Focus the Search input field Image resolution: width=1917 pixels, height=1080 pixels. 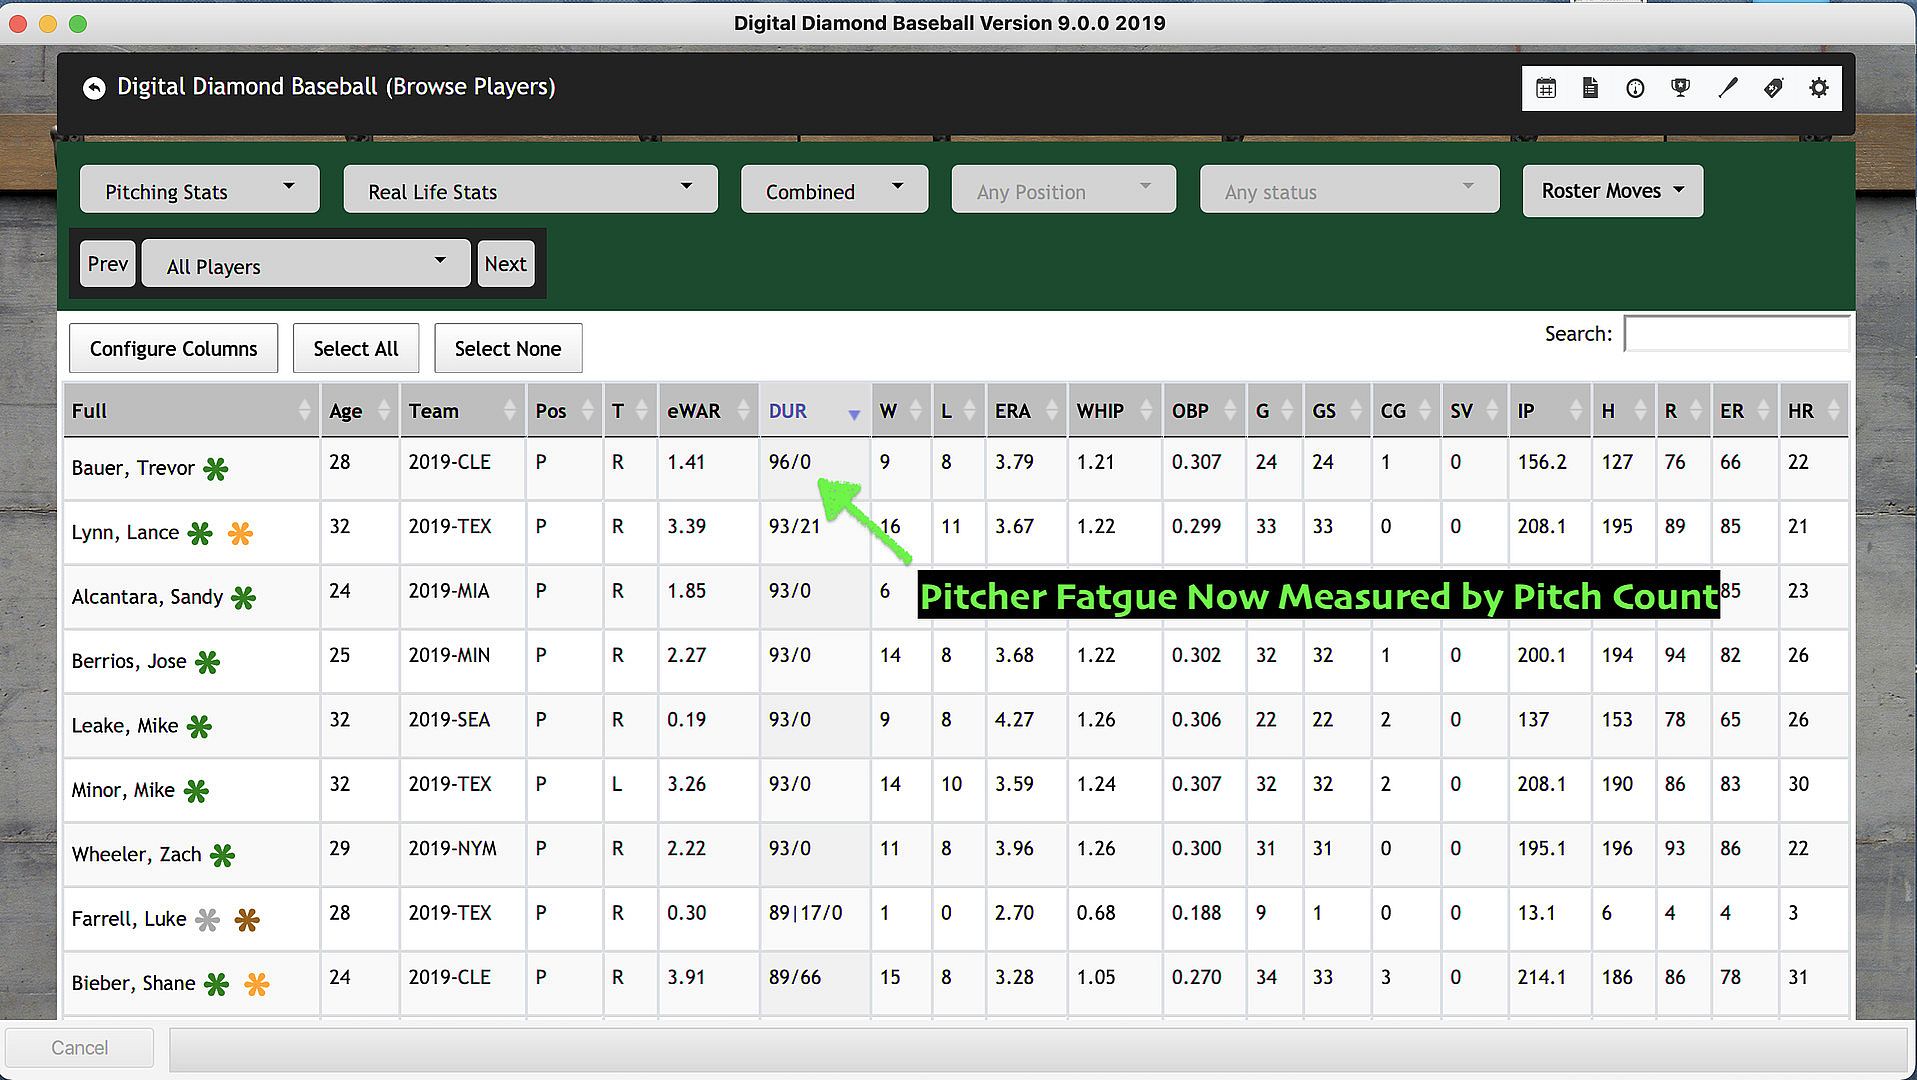click(1736, 334)
